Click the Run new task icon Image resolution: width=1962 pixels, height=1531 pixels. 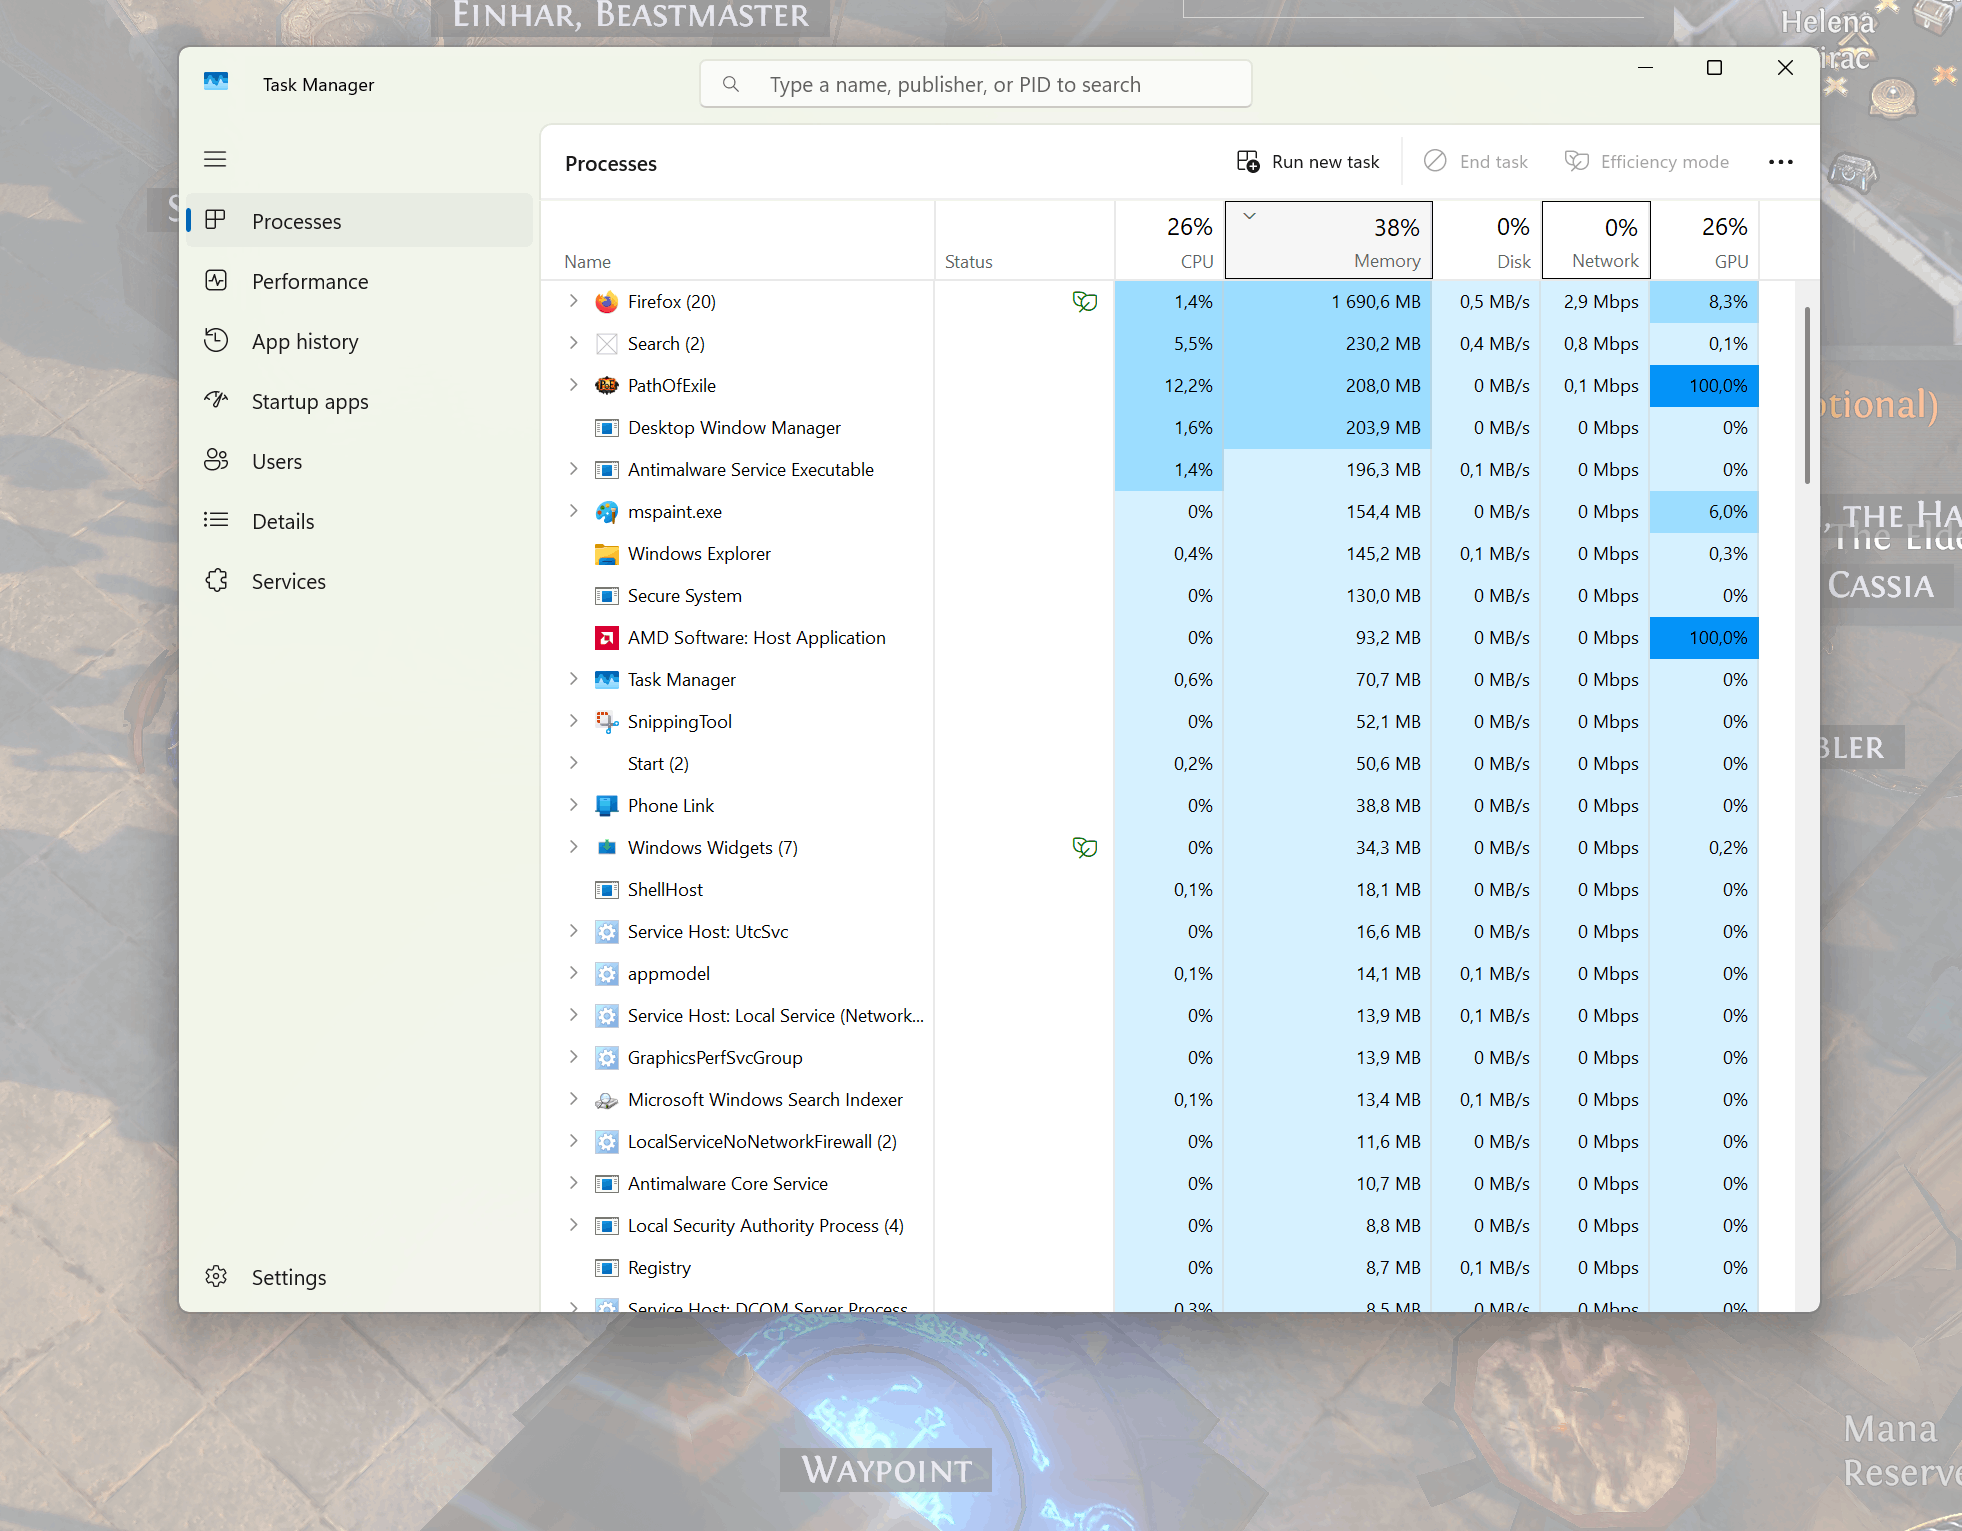[x=1249, y=161]
